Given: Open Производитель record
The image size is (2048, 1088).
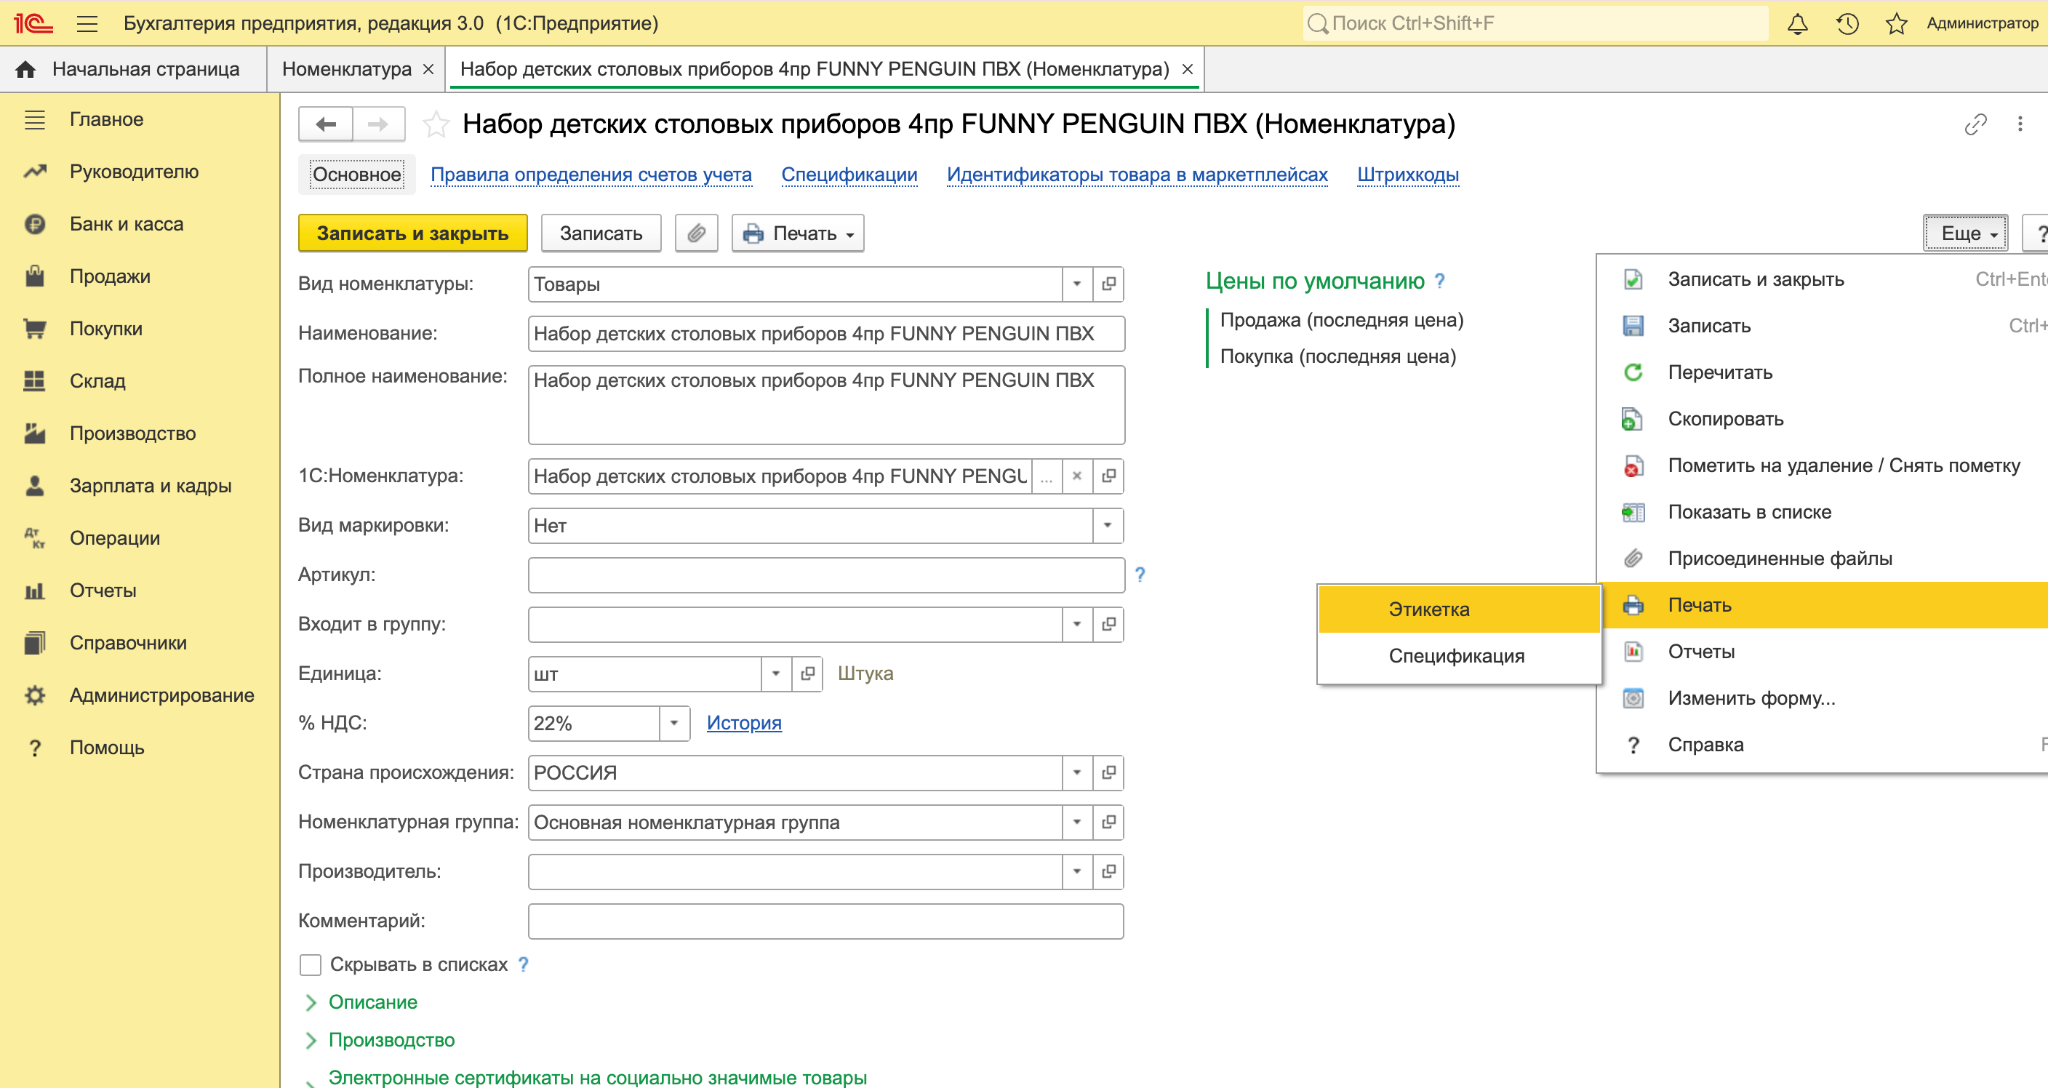Looking at the screenshot, I should [x=1108, y=871].
